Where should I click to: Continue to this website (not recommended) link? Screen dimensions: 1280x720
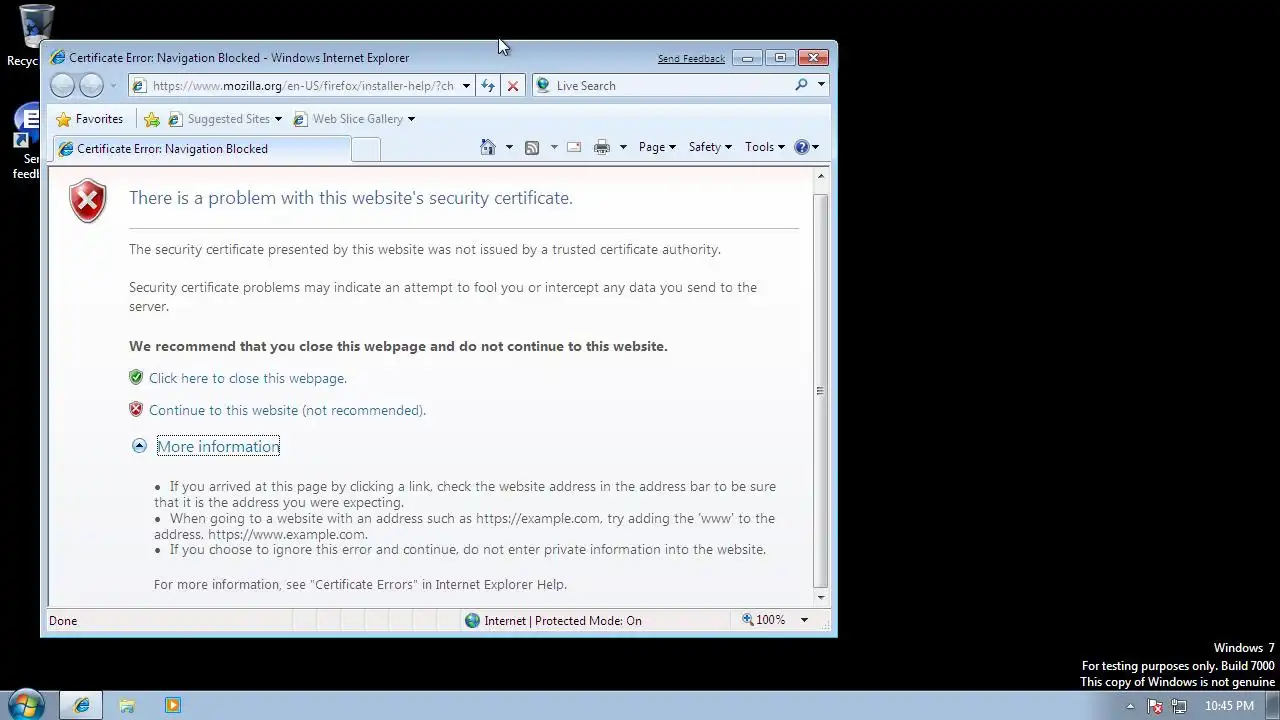[x=287, y=410]
